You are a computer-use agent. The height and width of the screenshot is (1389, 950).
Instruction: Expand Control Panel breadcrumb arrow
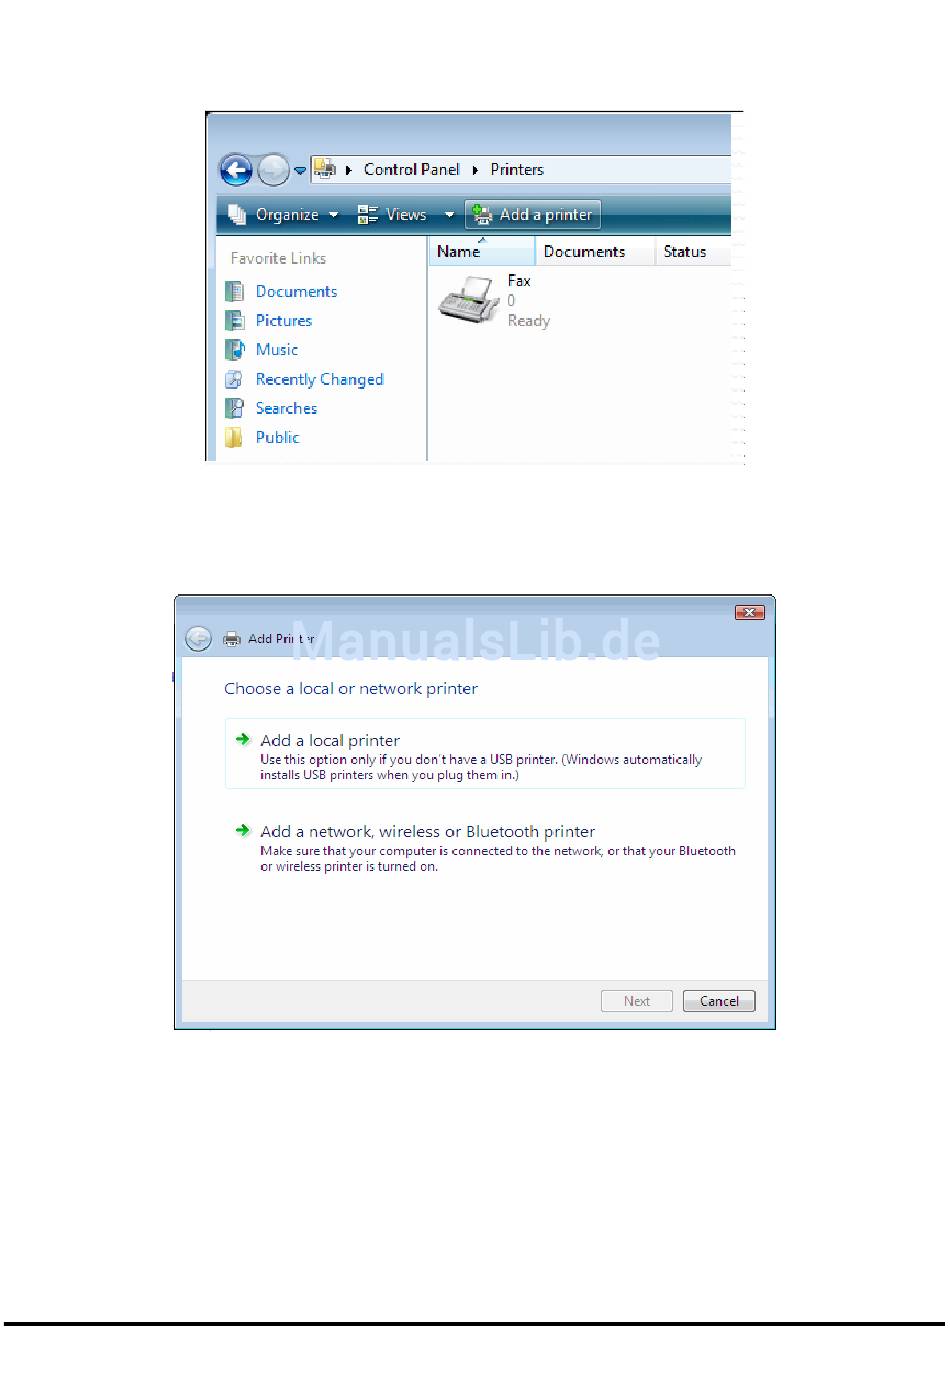(475, 170)
